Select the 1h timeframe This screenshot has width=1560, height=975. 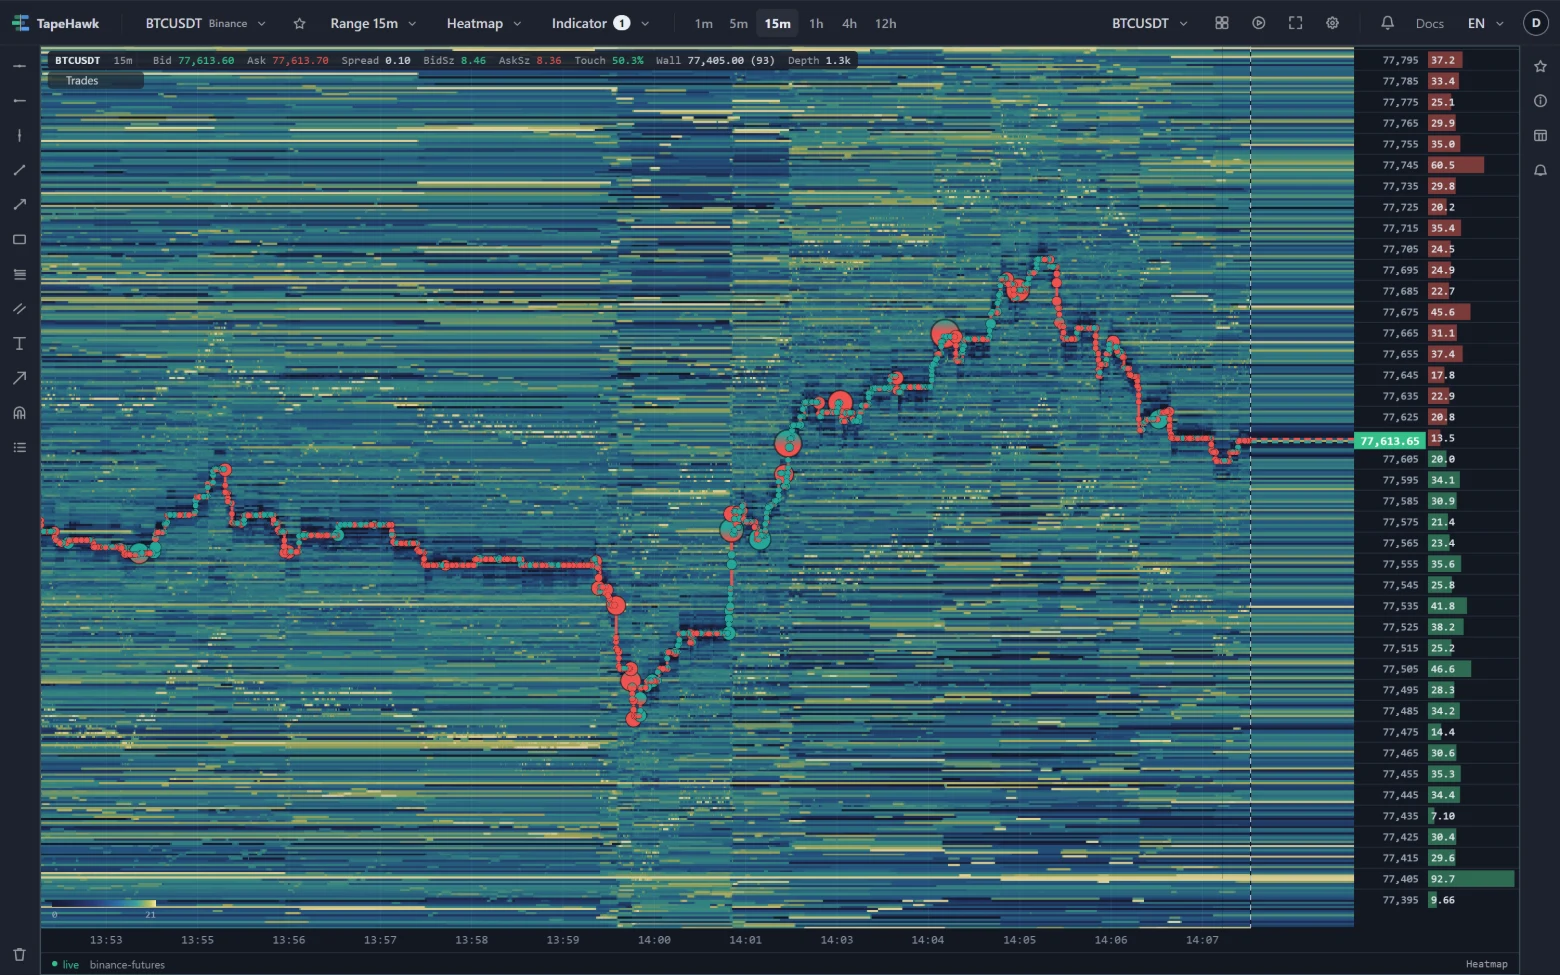816,23
